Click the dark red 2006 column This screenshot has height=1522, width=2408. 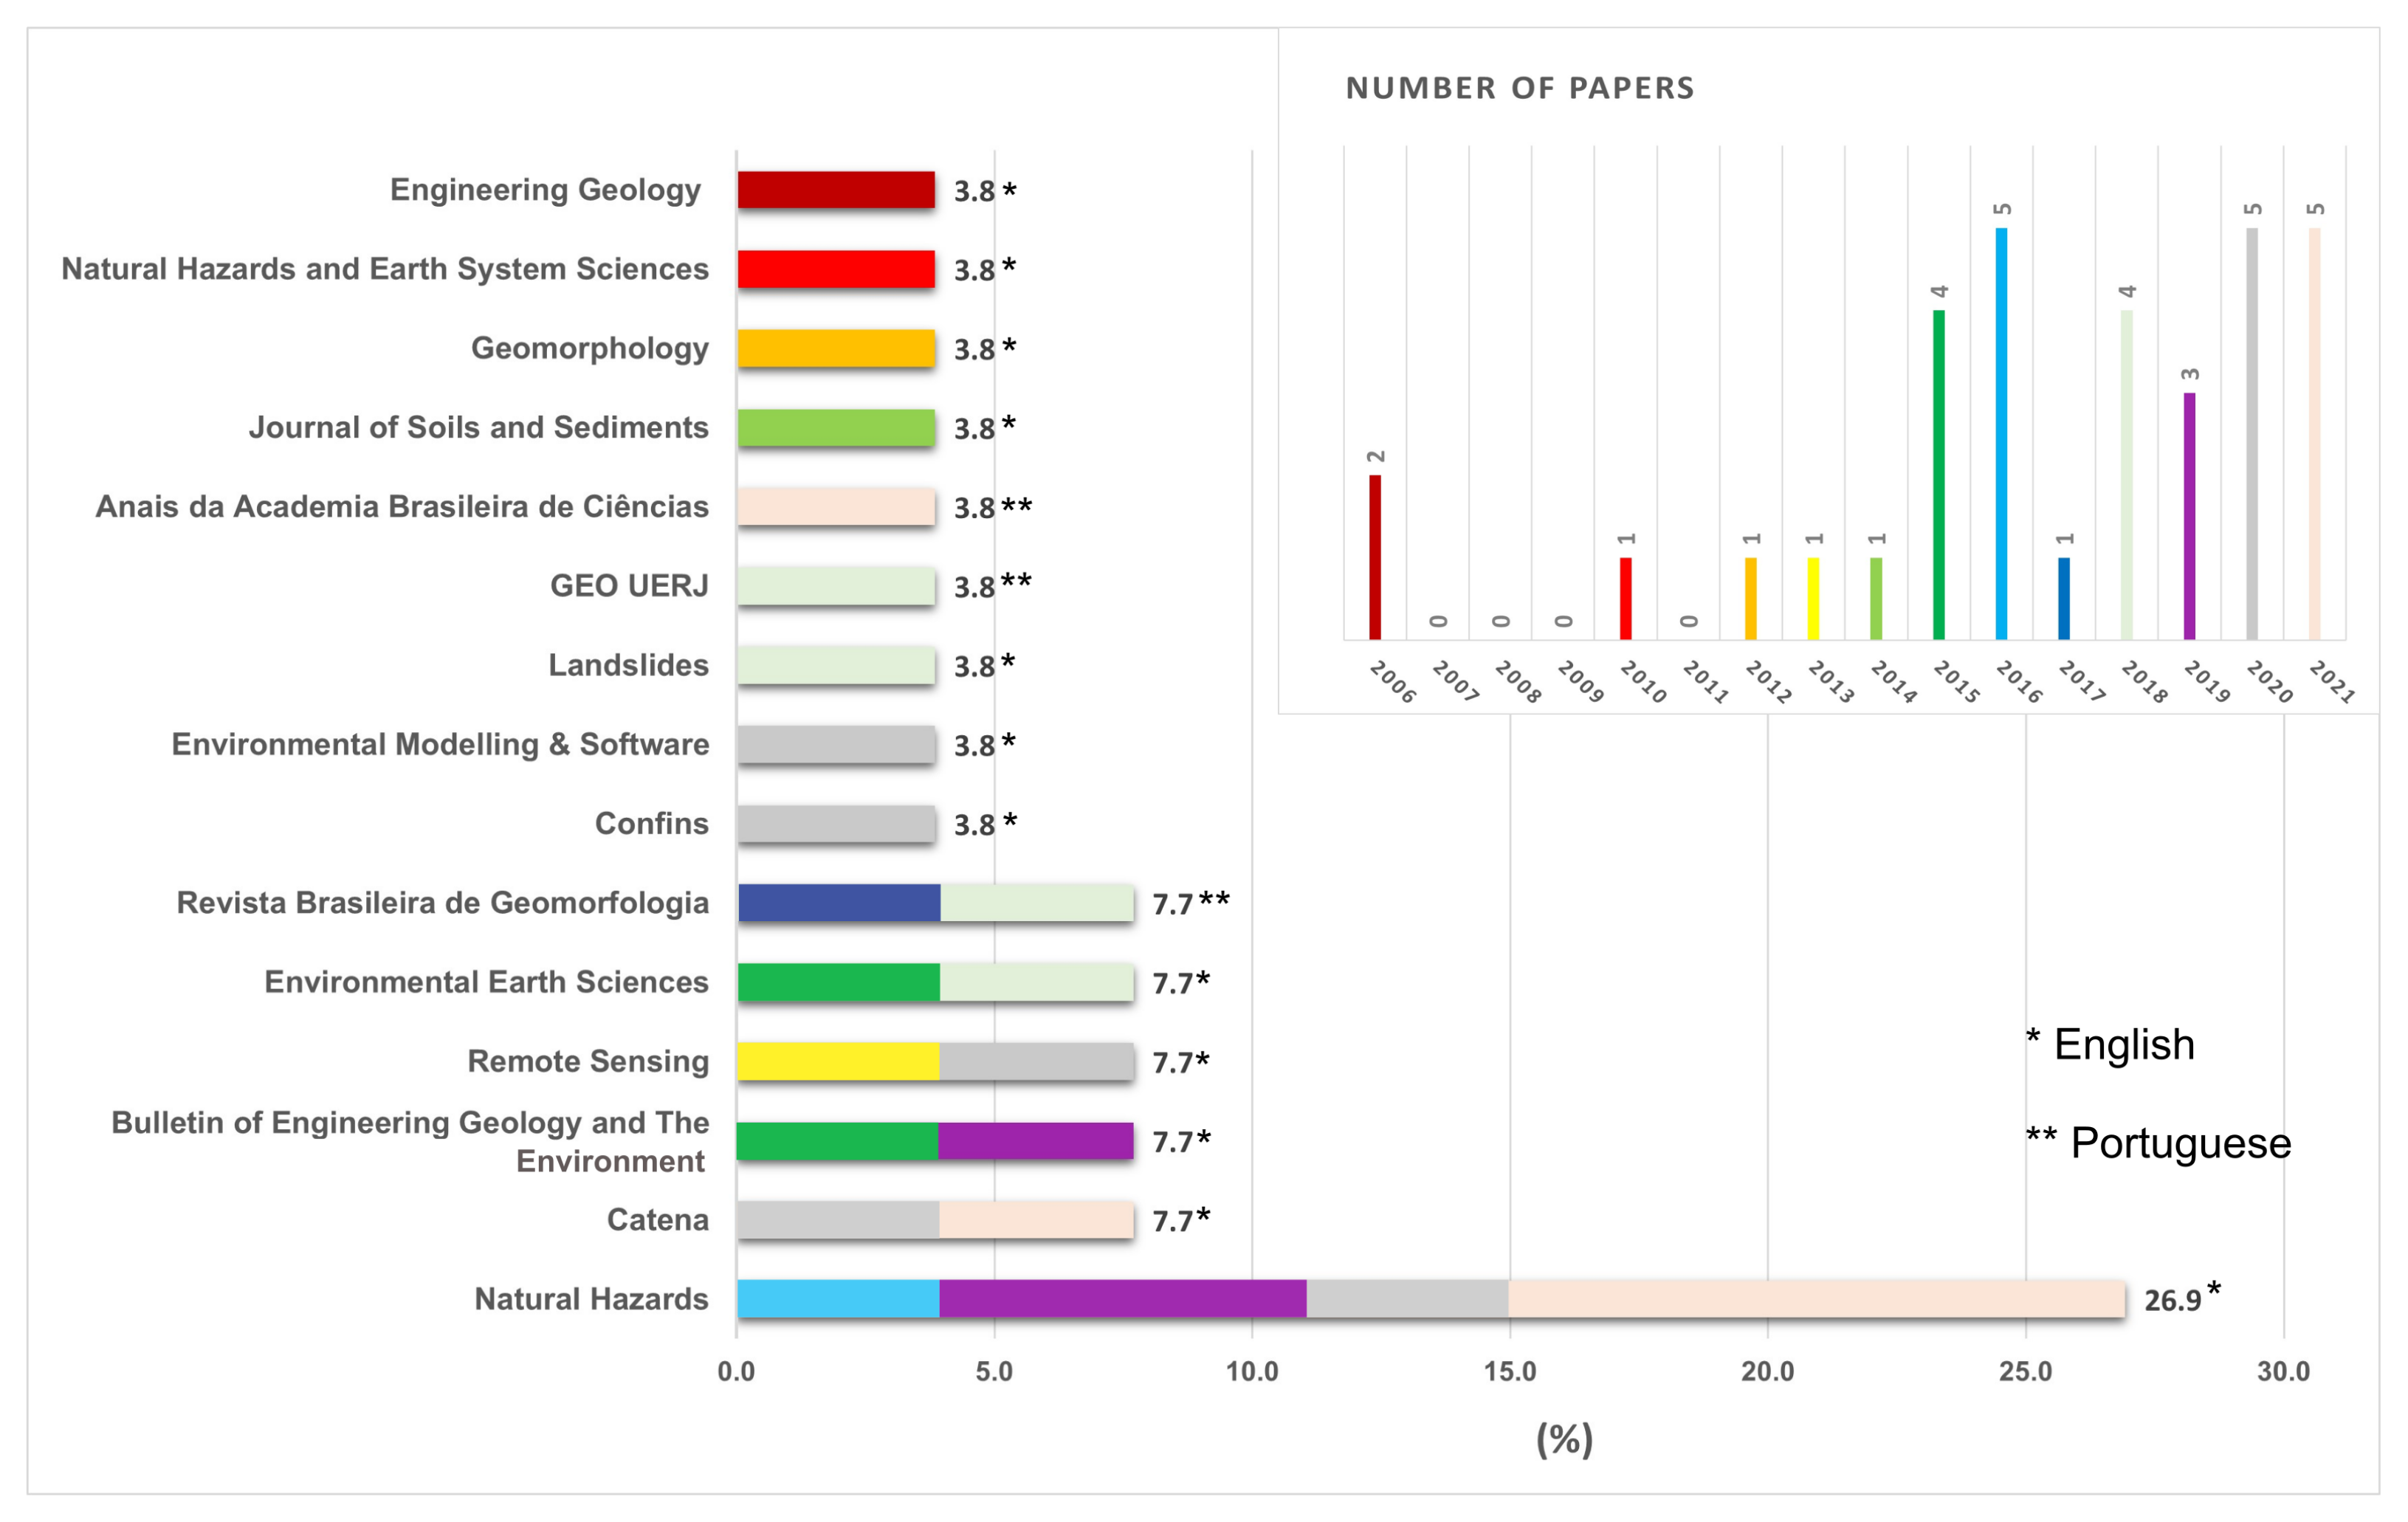click(x=1375, y=556)
